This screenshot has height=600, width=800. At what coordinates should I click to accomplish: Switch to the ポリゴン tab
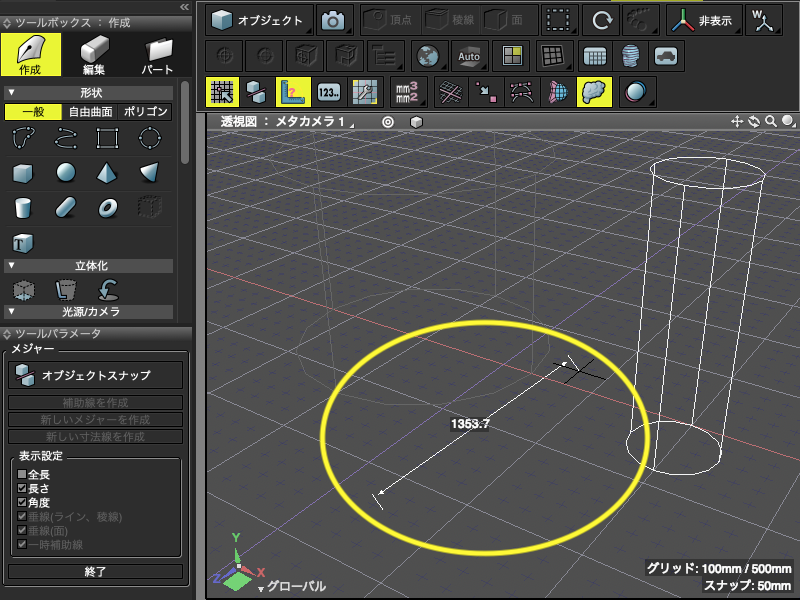point(145,112)
